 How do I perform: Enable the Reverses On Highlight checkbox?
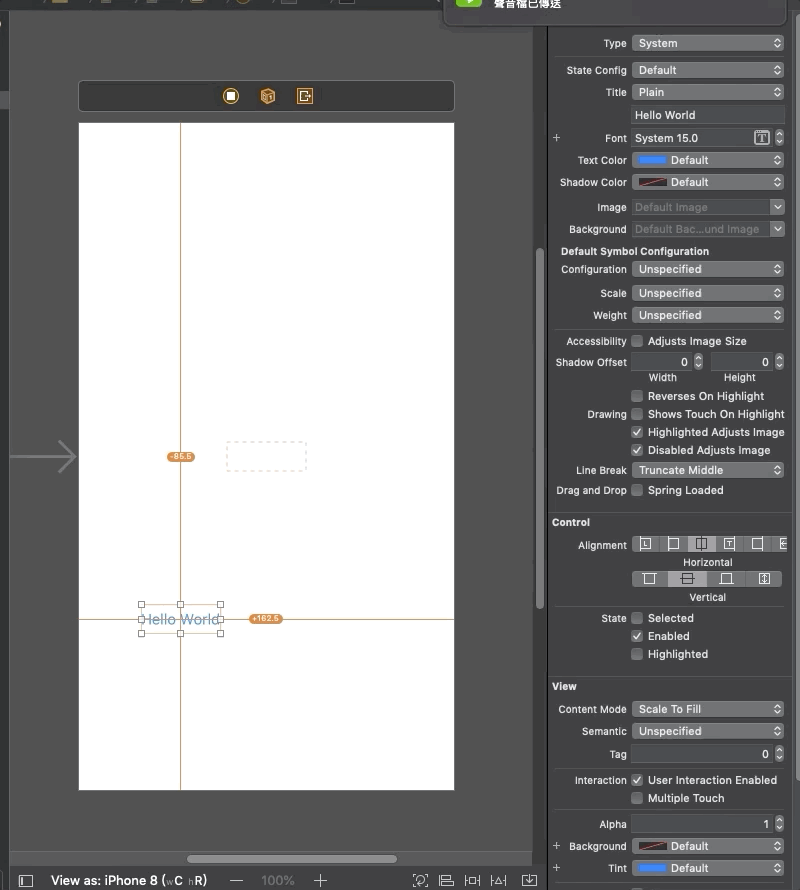click(x=637, y=396)
